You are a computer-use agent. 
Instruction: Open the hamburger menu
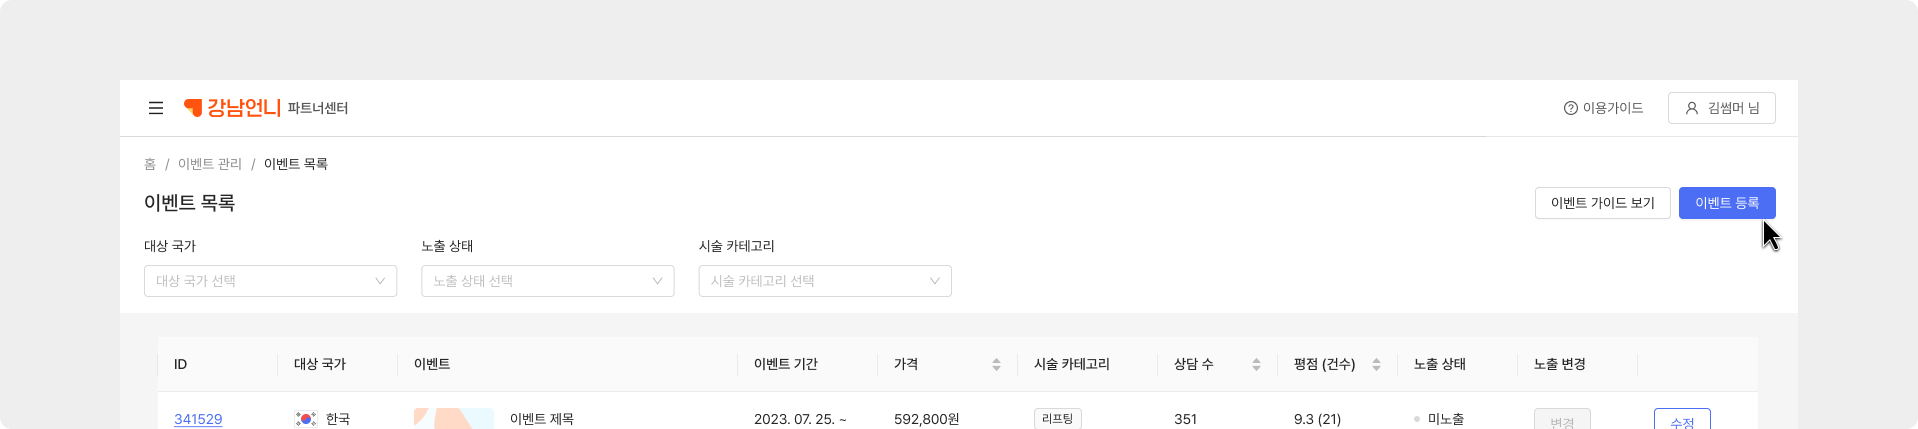pyautogui.click(x=156, y=108)
